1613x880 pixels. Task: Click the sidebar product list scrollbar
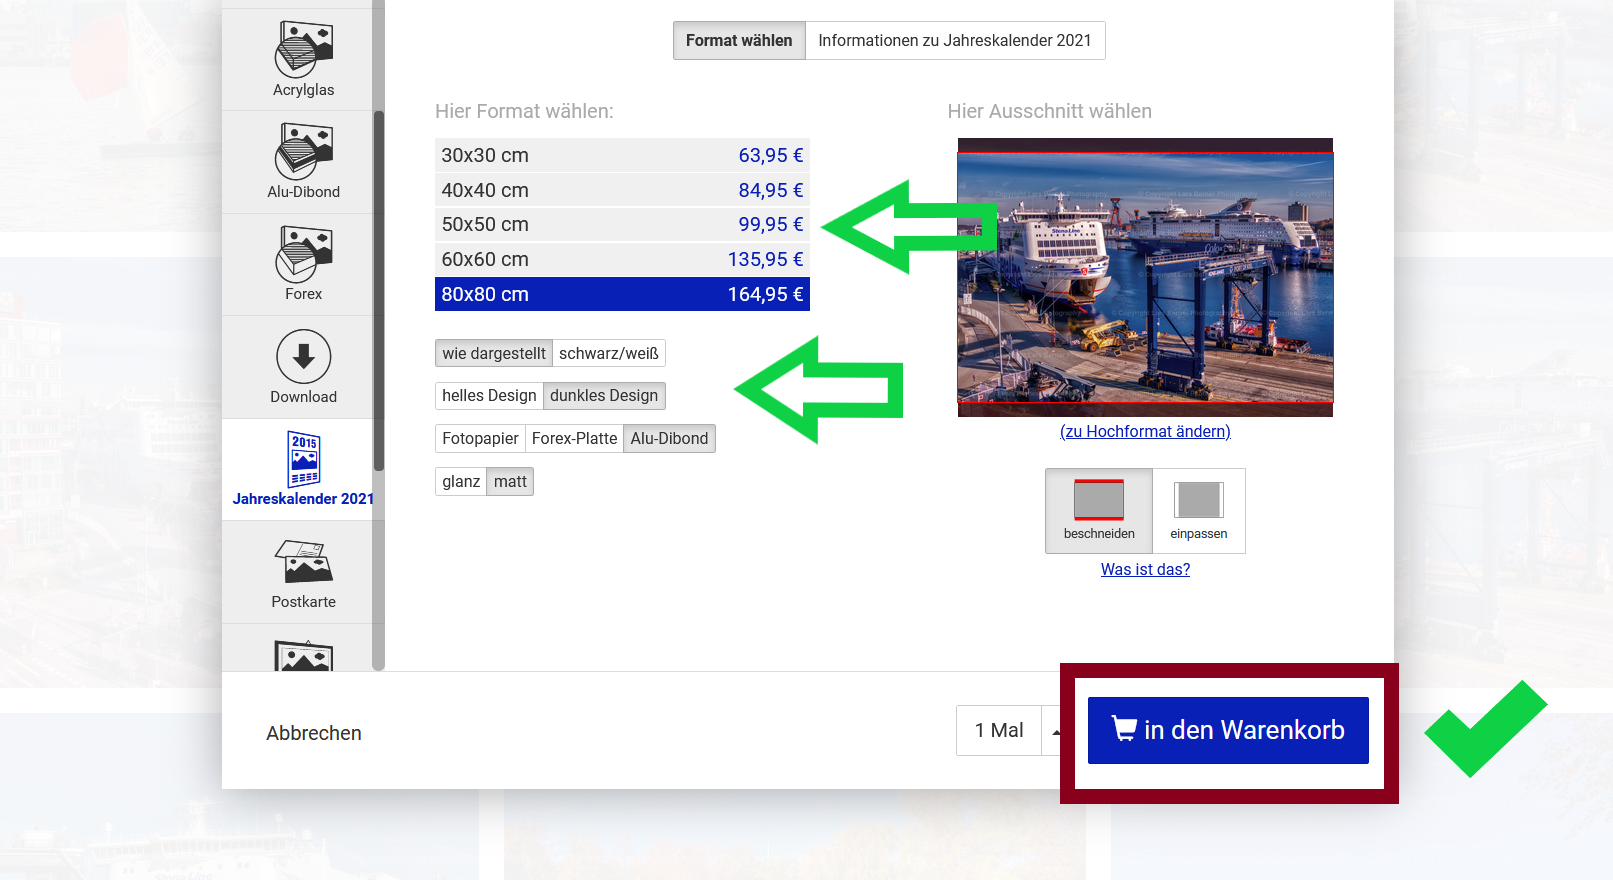tap(378, 290)
